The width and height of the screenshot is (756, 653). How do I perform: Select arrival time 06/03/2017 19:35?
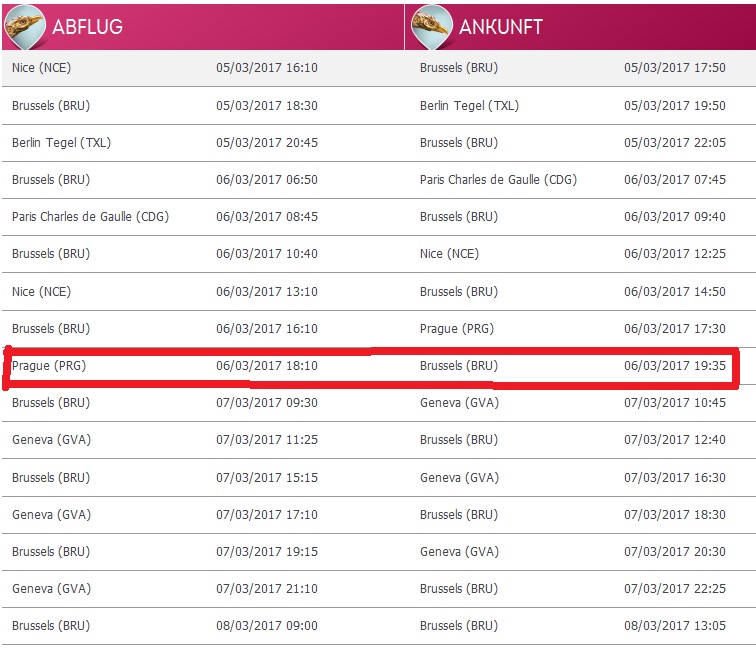point(675,366)
